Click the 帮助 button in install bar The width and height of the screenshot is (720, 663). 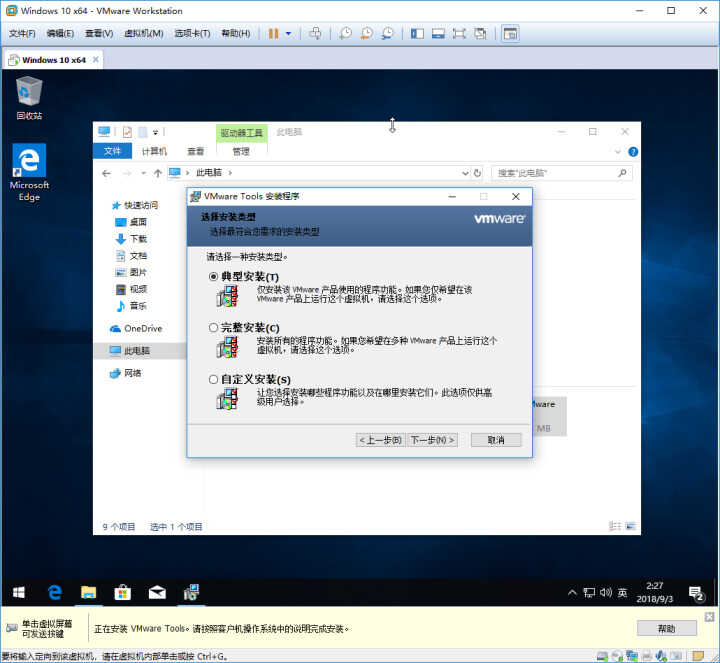667,629
